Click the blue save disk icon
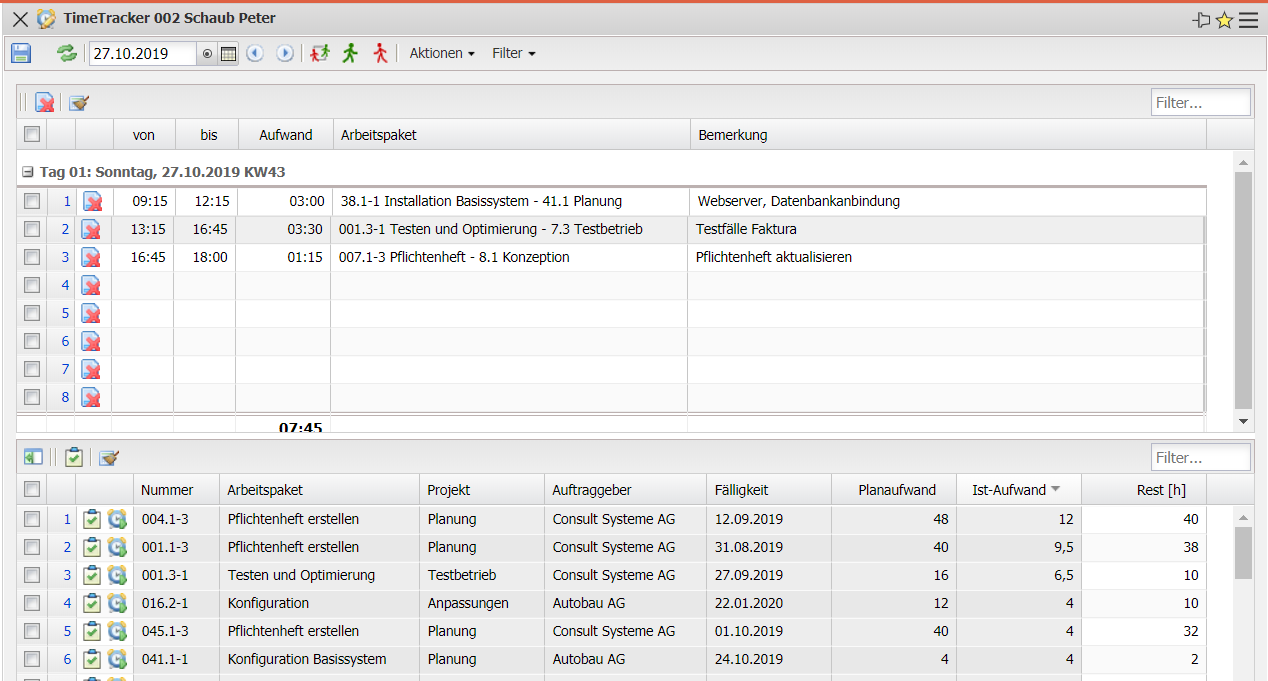The width and height of the screenshot is (1268, 681). coord(21,54)
